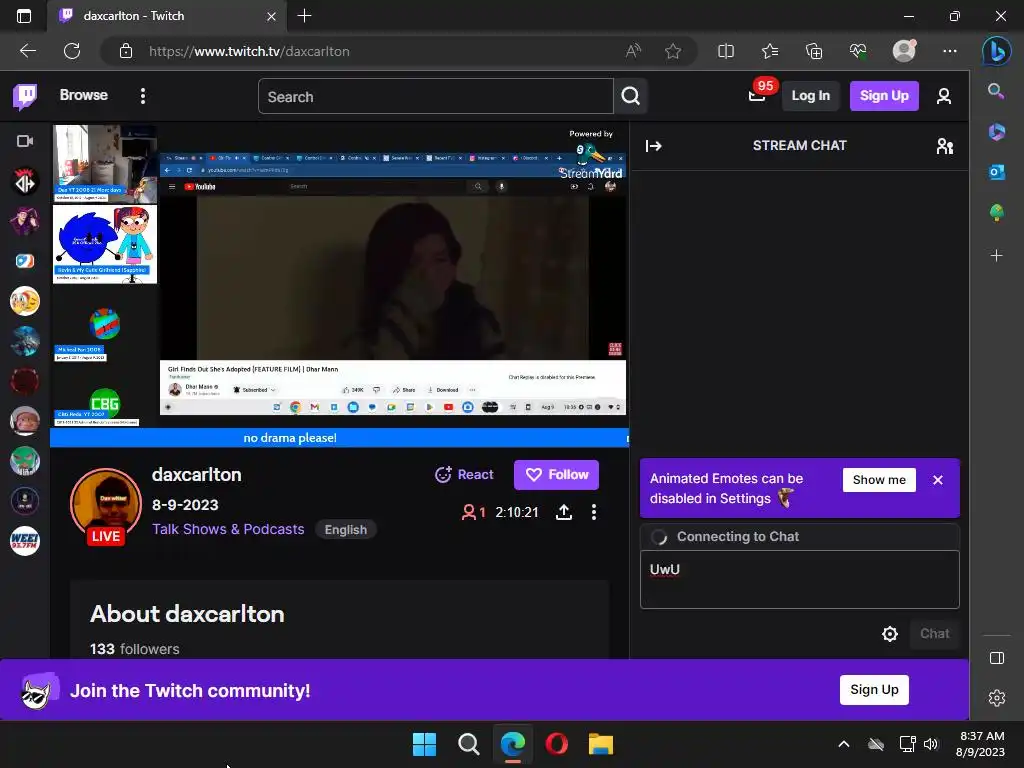Click the taskbar volume speaker icon
1024x768 pixels.
point(931,744)
